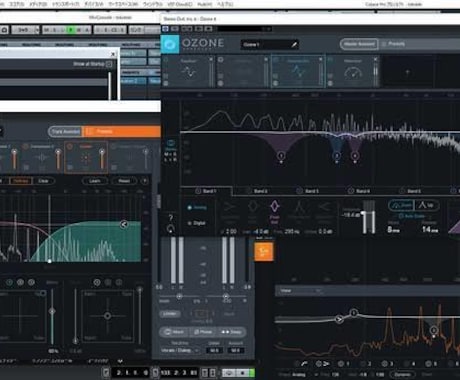Switch to the Band 2 tab
460x380 pixels.
[258, 191]
